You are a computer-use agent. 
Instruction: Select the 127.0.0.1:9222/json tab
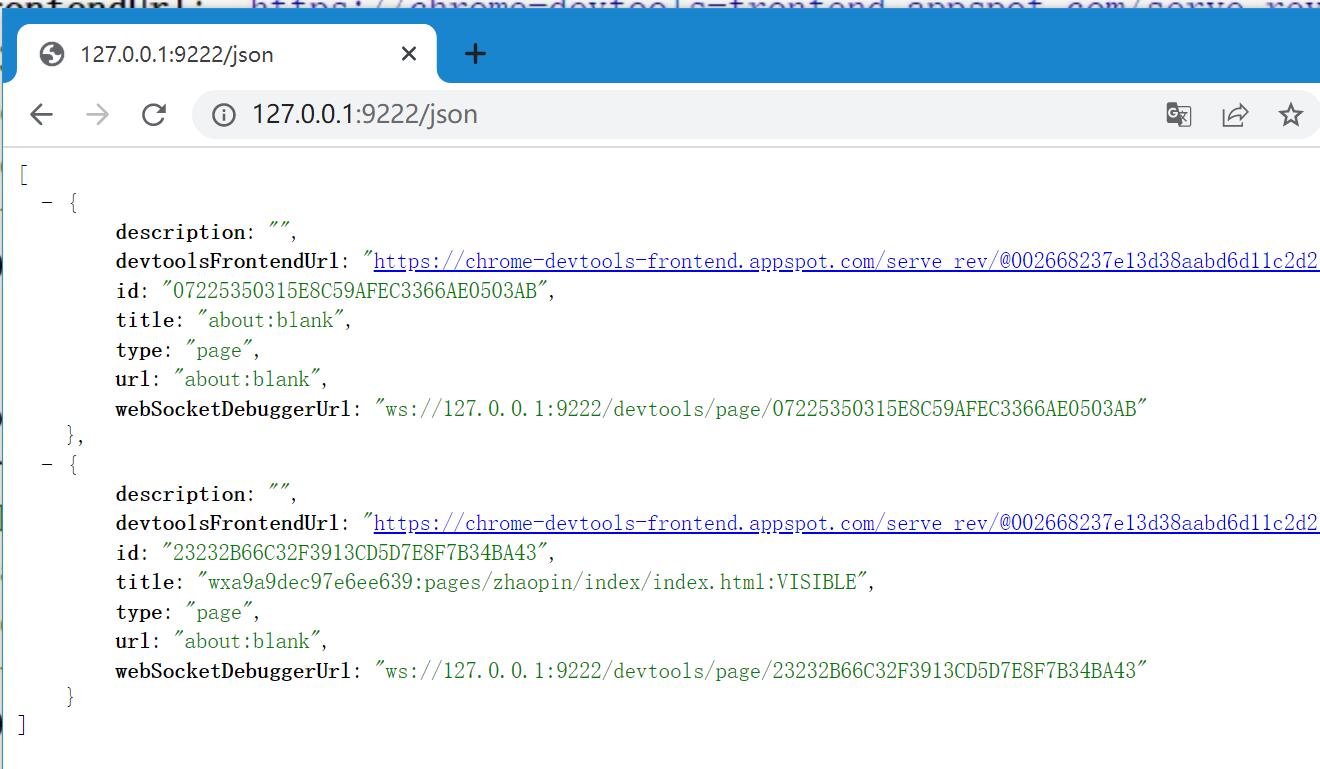pos(228,54)
